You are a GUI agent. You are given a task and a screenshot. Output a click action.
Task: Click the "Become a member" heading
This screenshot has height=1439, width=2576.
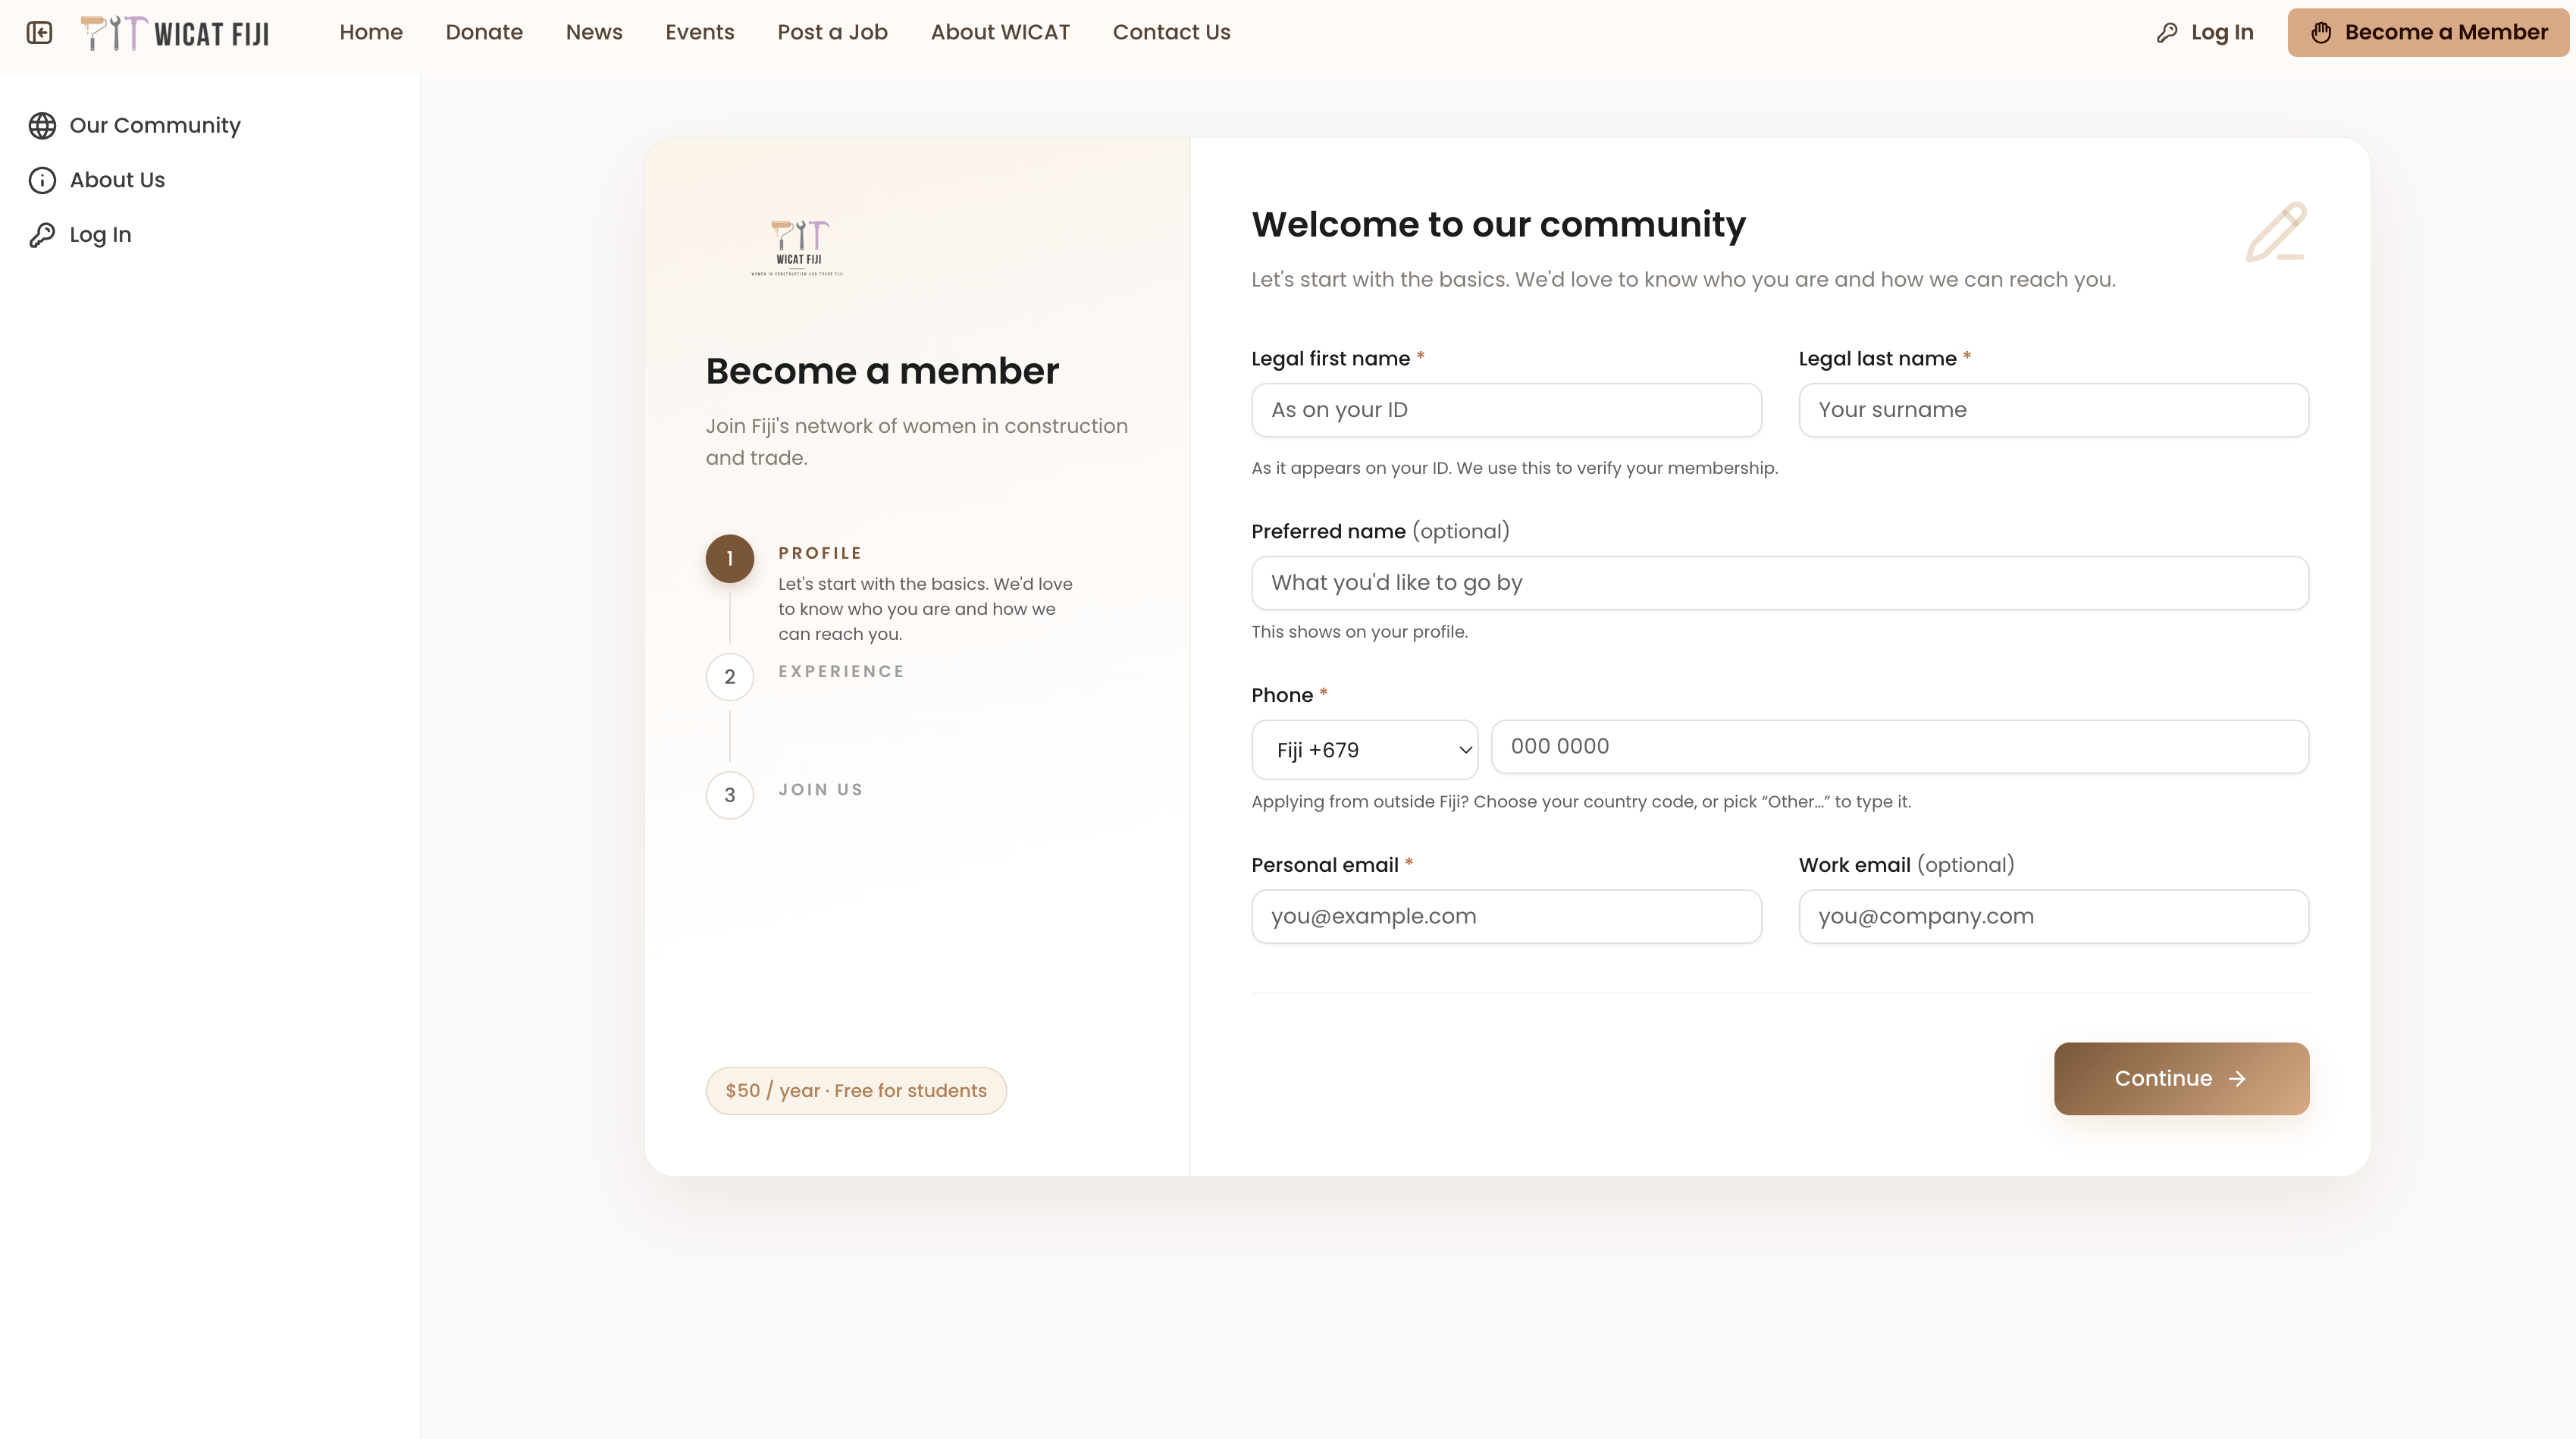tap(882, 372)
